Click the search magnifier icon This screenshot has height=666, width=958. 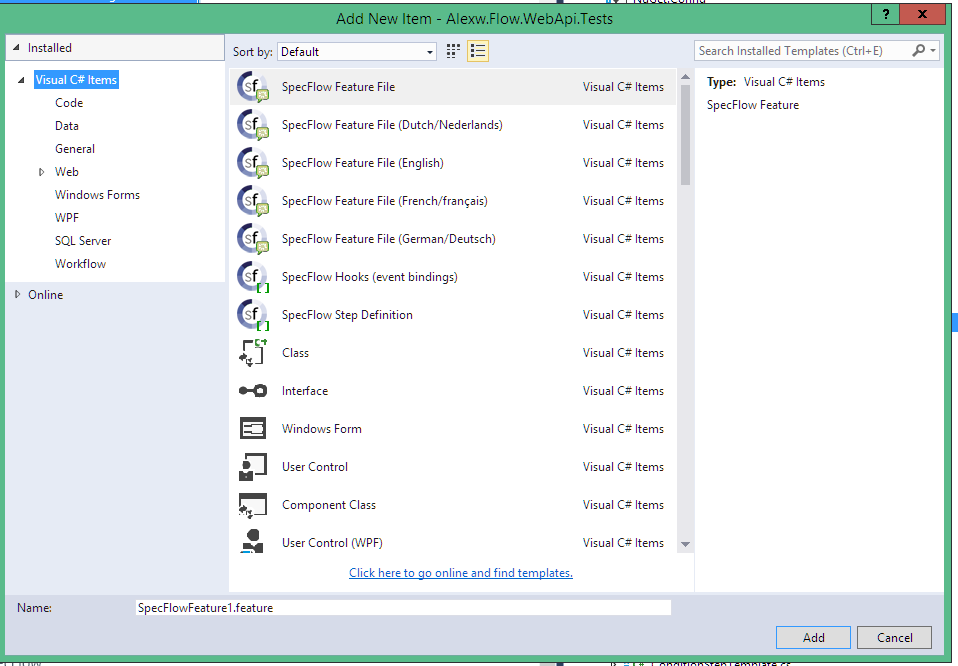coord(918,51)
